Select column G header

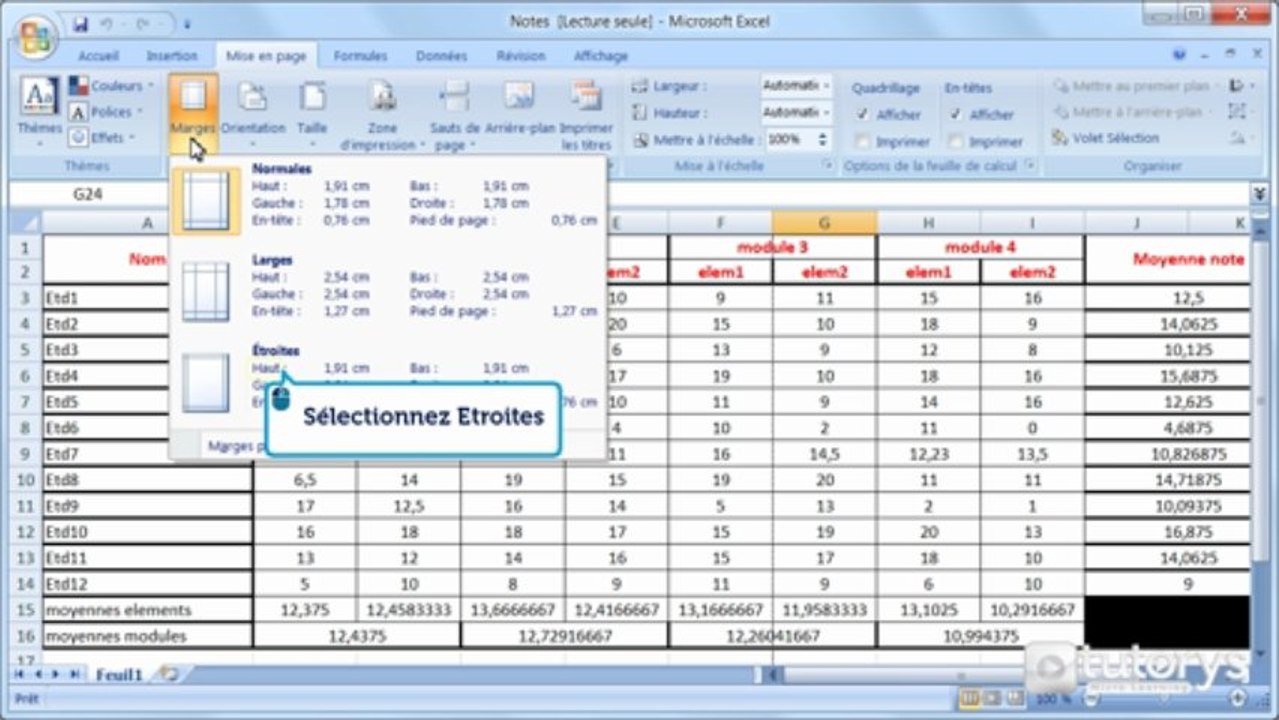pyautogui.click(x=825, y=222)
